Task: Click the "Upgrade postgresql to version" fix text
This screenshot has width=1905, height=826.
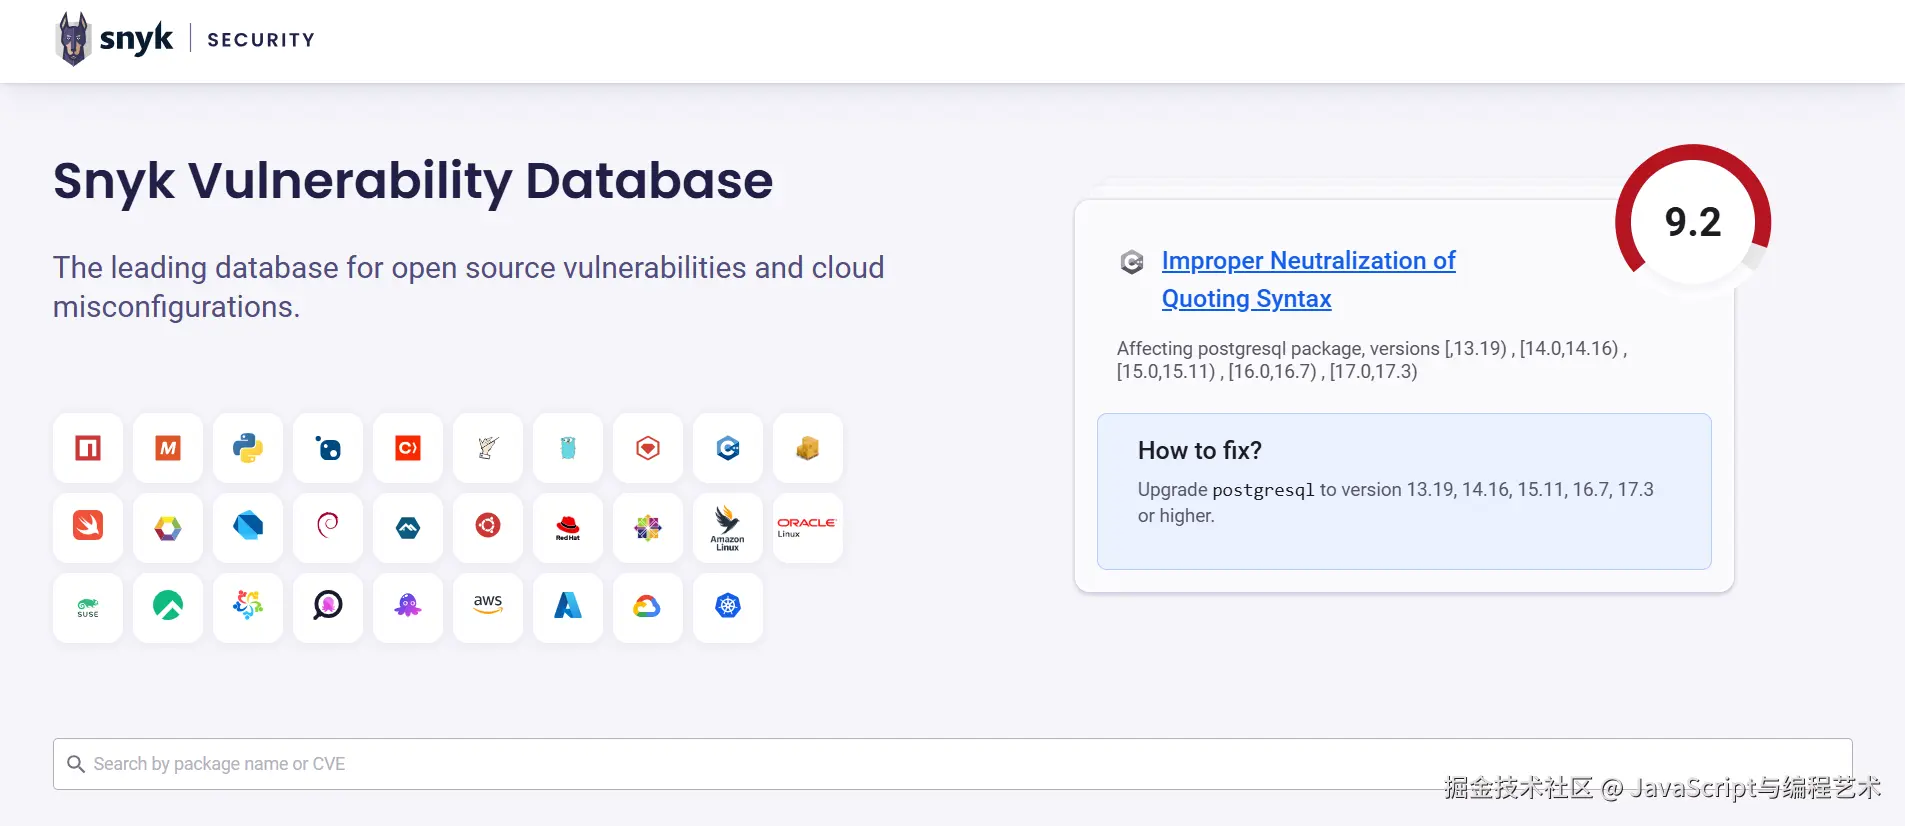Action: [x=1396, y=502]
